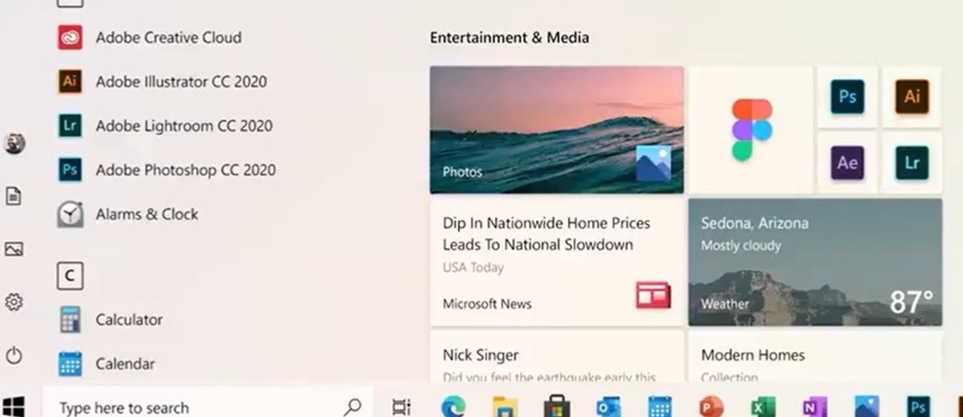963x417 pixels.
Task: Click the Type here to search box
Action: point(208,402)
